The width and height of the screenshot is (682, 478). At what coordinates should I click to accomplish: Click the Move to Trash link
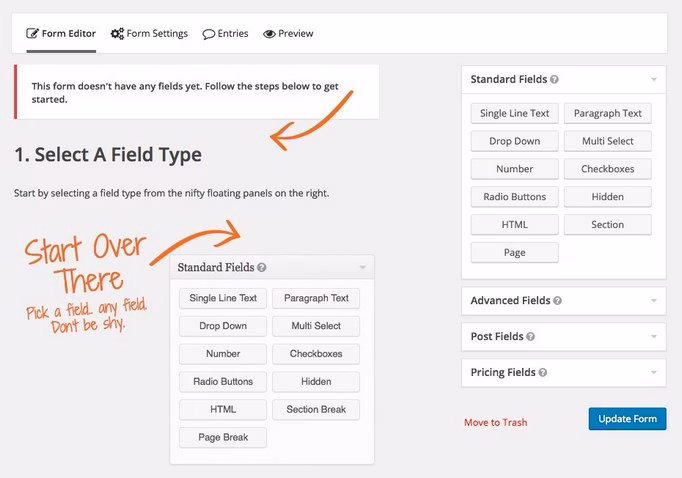tap(495, 422)
